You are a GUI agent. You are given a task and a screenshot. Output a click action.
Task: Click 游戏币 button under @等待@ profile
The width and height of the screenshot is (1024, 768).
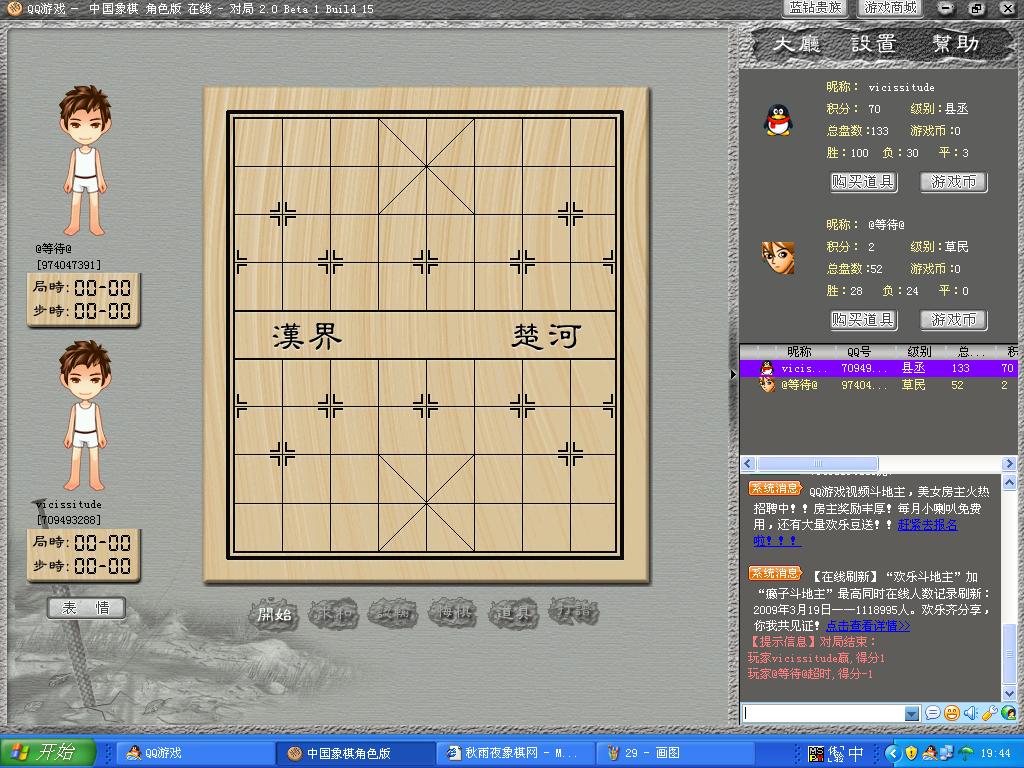(953, 319)
